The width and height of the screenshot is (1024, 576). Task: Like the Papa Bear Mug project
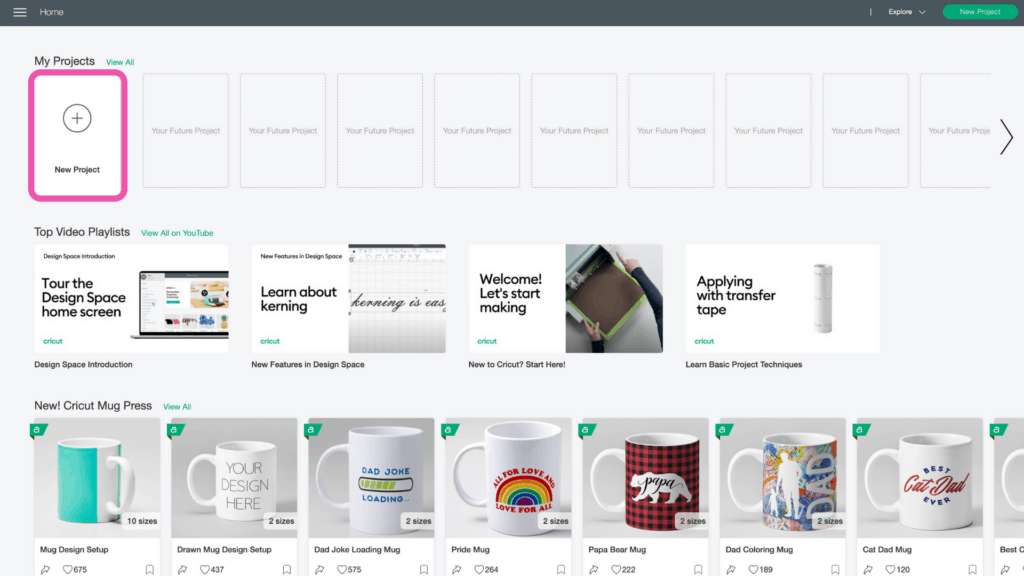click(x=616, y=569)
